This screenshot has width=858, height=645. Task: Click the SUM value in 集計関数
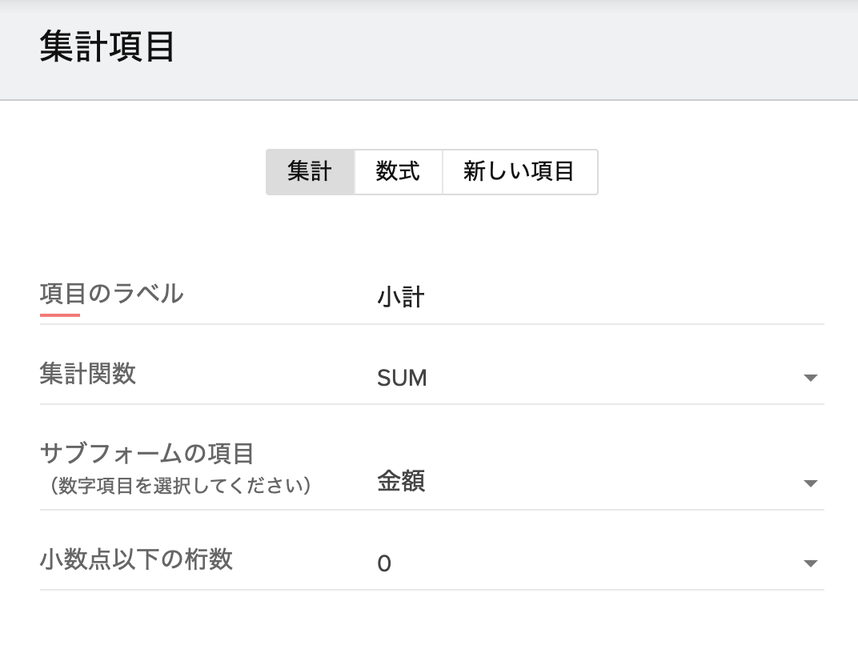click(x=402, y=378)
